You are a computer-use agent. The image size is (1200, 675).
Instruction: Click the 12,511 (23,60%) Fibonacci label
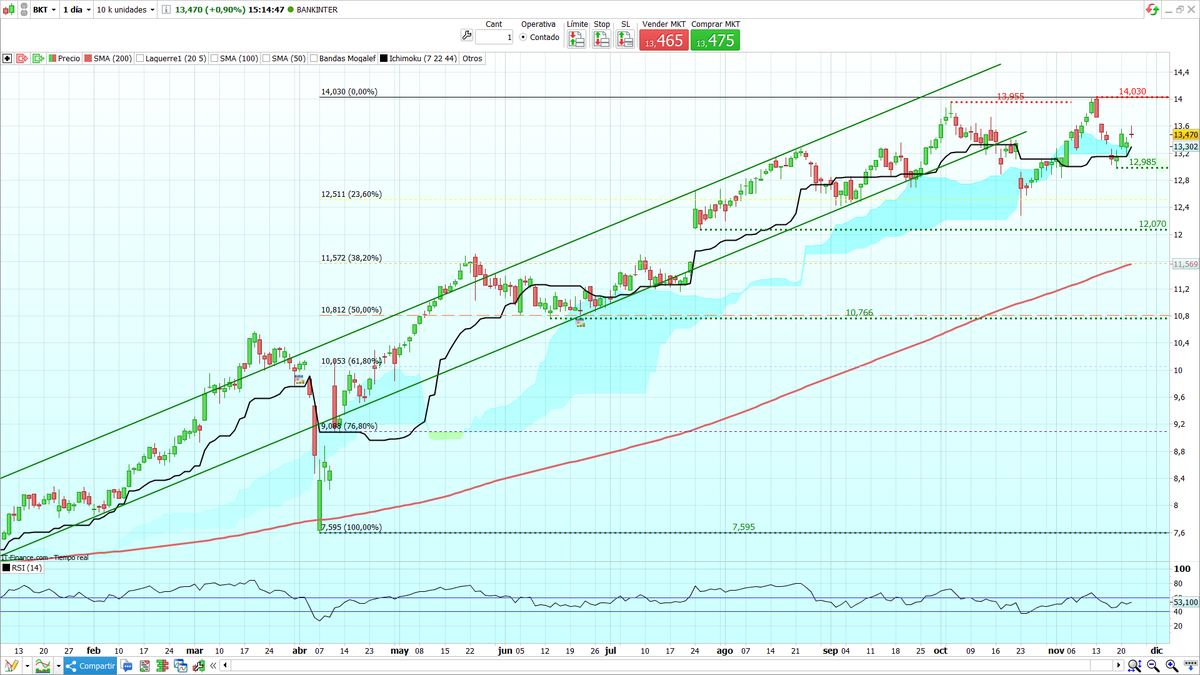tap(351, 194)
